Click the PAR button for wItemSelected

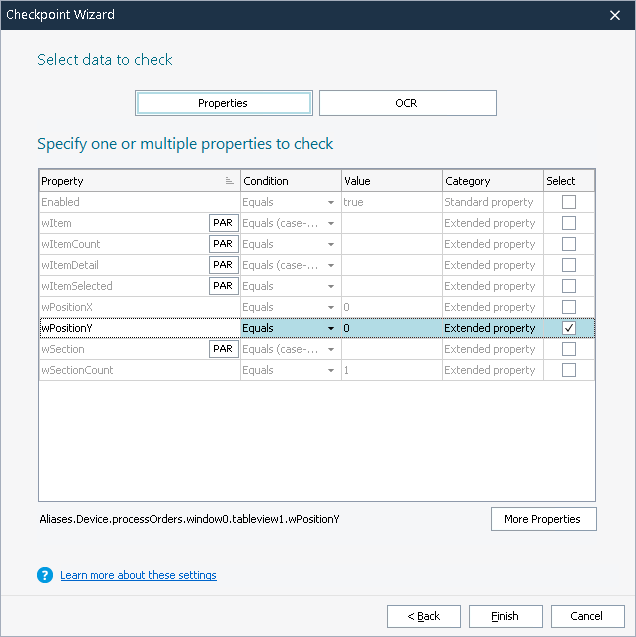tap(223, 286)
